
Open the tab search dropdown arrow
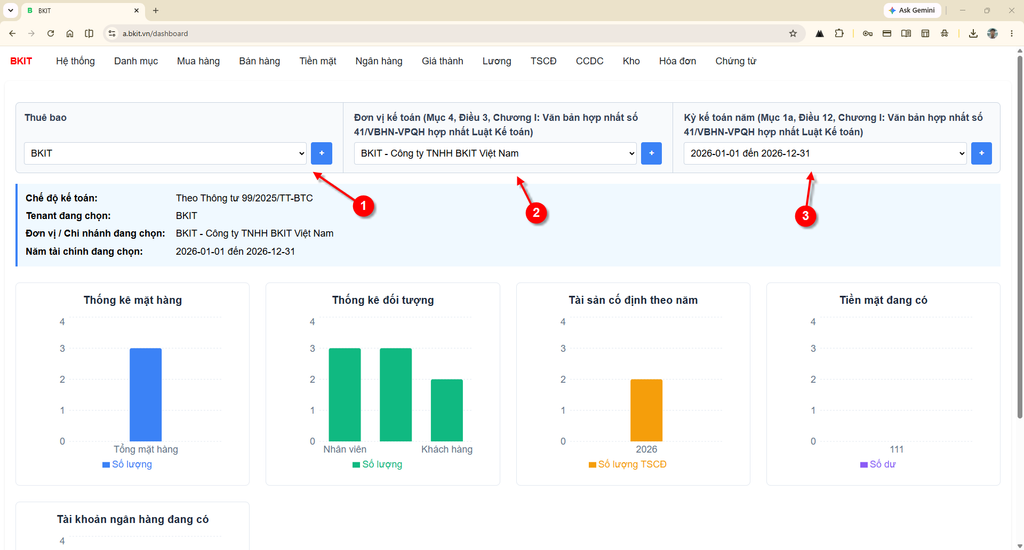(x=10, y=10)
